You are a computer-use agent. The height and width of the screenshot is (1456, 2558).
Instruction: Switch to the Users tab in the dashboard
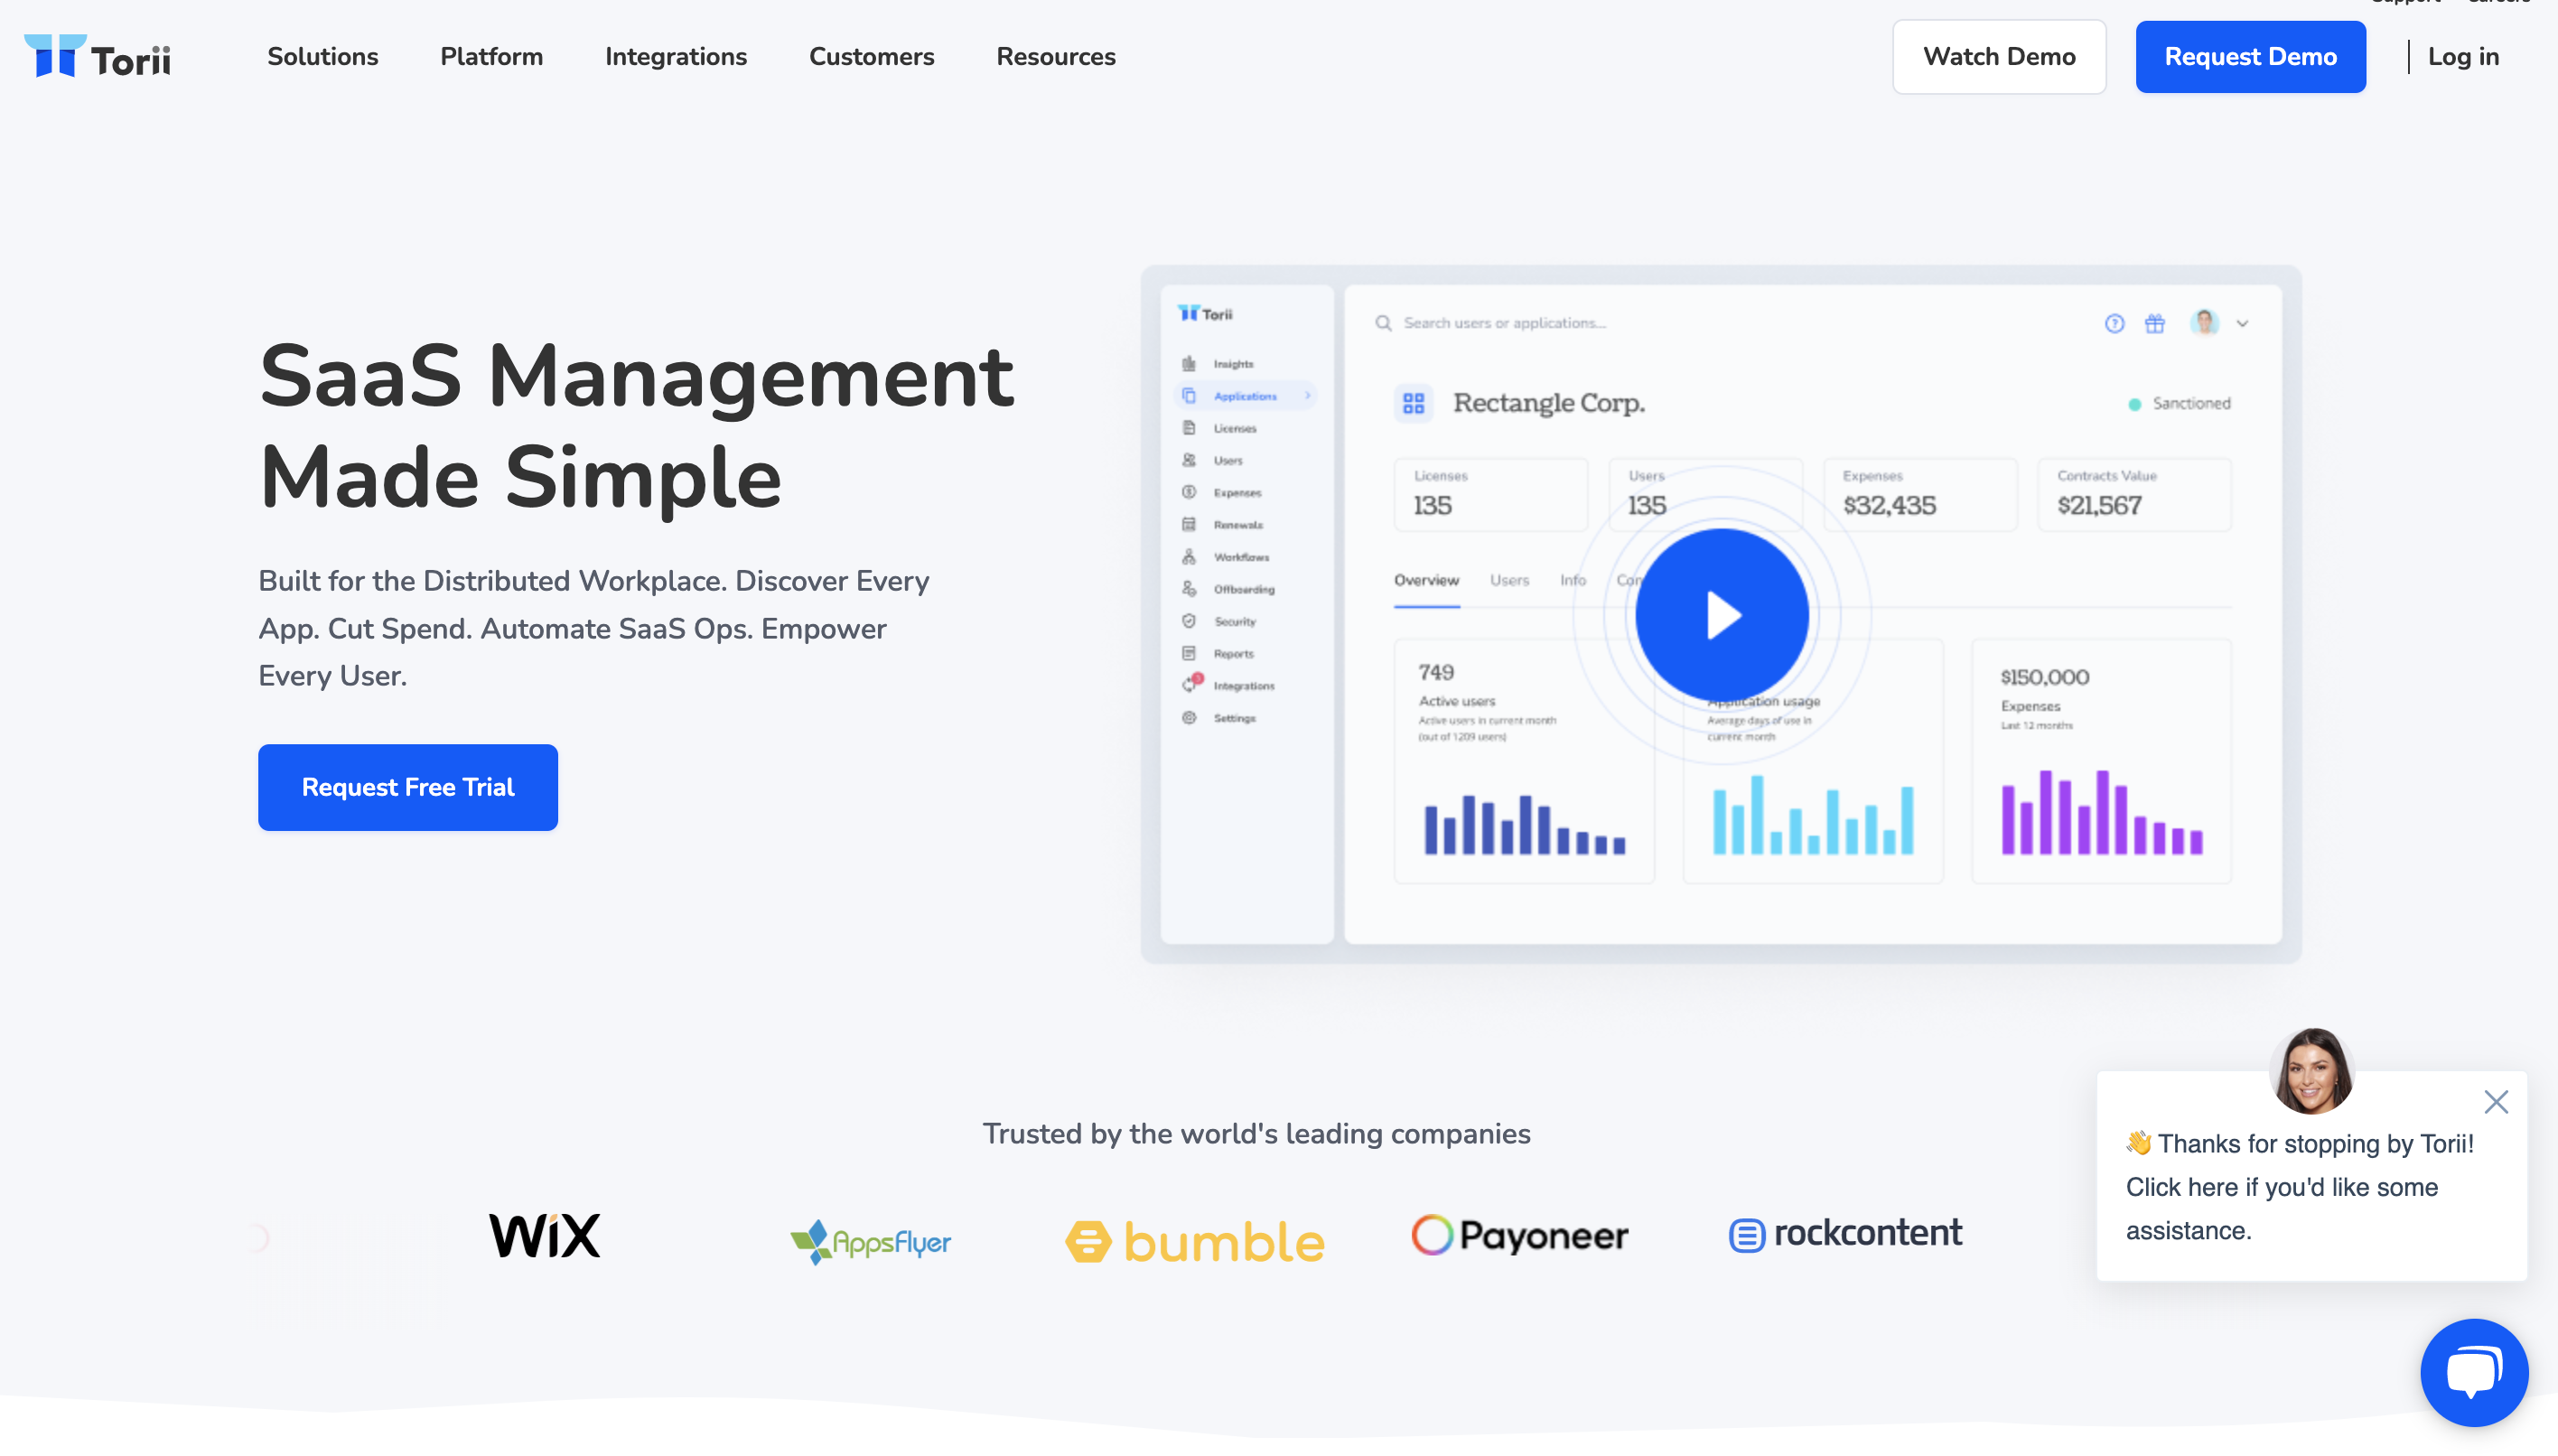click(1509, 580)
